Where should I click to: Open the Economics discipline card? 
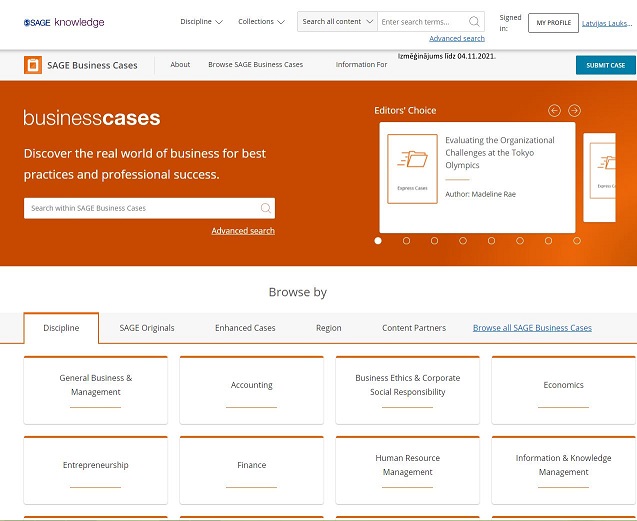(x=563, y=391)
